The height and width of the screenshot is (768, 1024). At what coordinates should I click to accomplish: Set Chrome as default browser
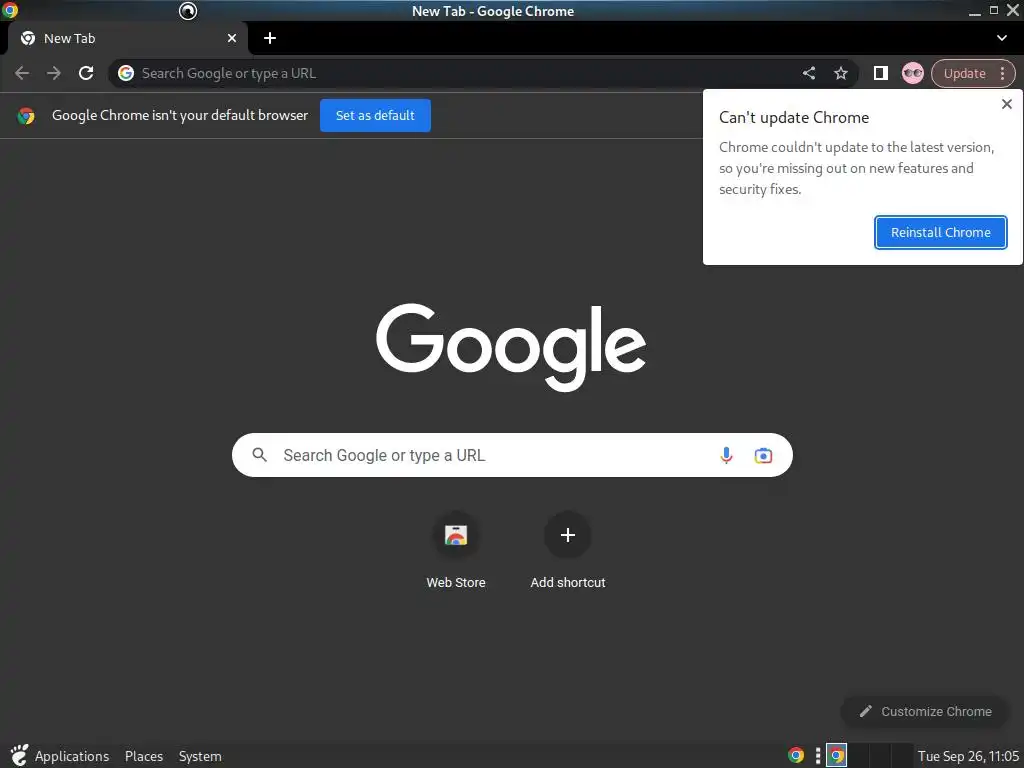pos(375,116)
